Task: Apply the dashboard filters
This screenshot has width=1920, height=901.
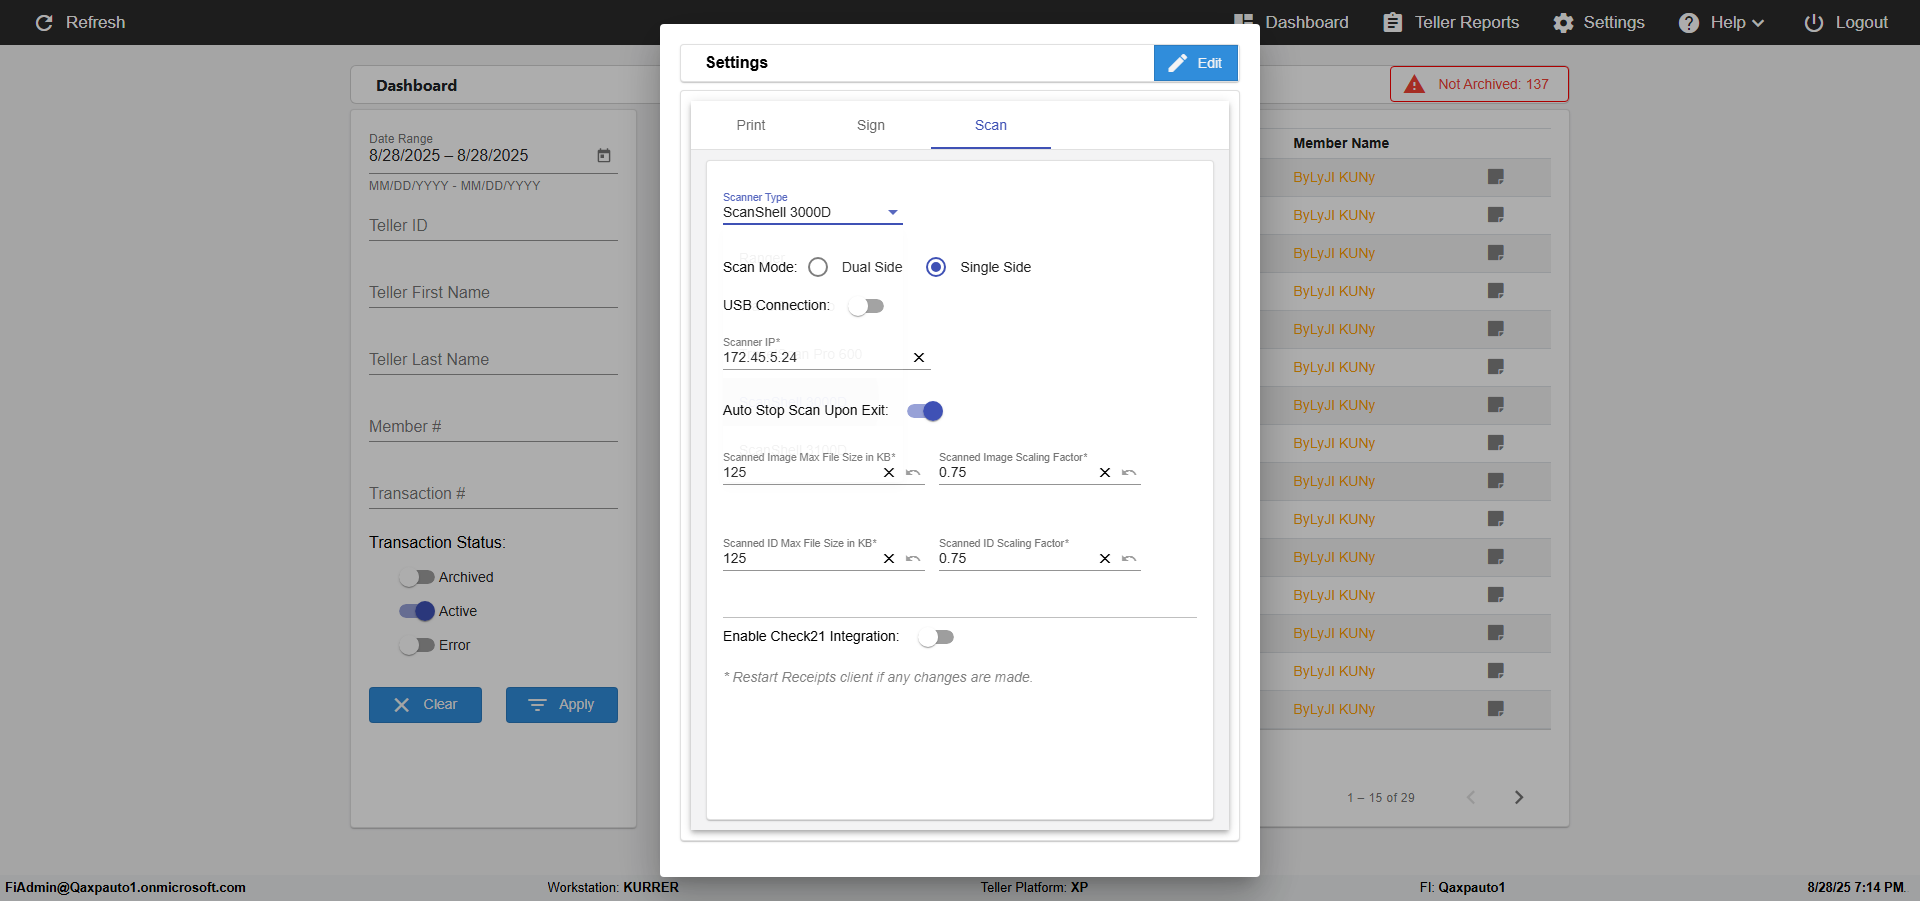Action: pyautogui.click(x=562, y=705)
